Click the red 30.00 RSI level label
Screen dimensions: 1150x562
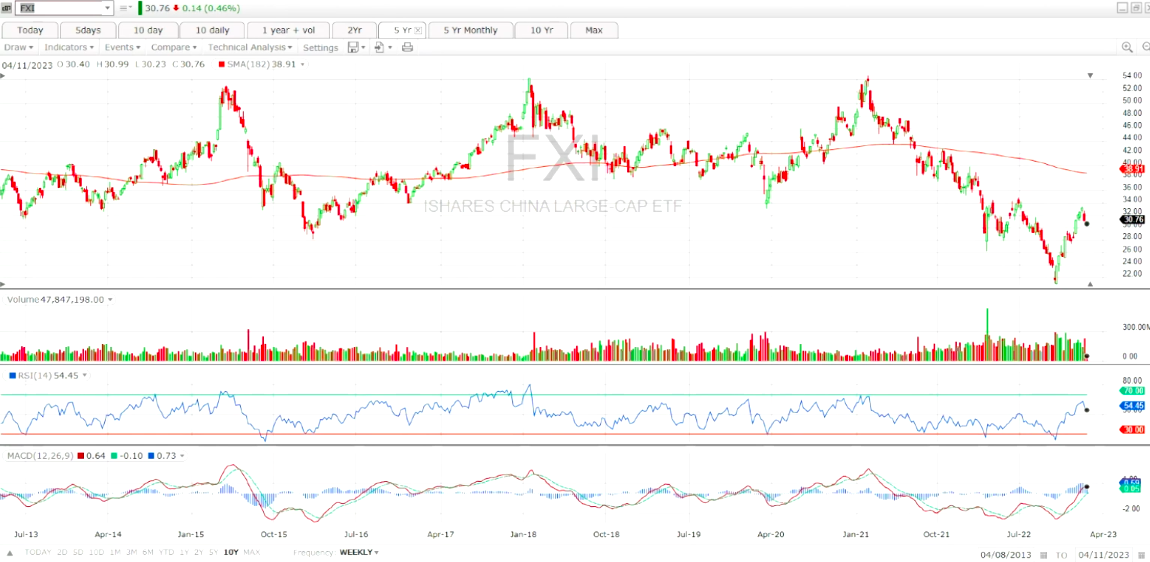click(x=1133, y=430)
